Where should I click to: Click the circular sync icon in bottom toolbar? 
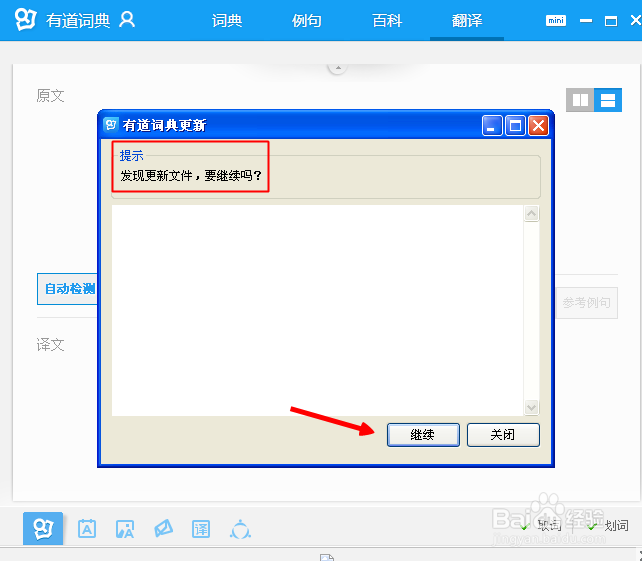(x=240, y=529)
